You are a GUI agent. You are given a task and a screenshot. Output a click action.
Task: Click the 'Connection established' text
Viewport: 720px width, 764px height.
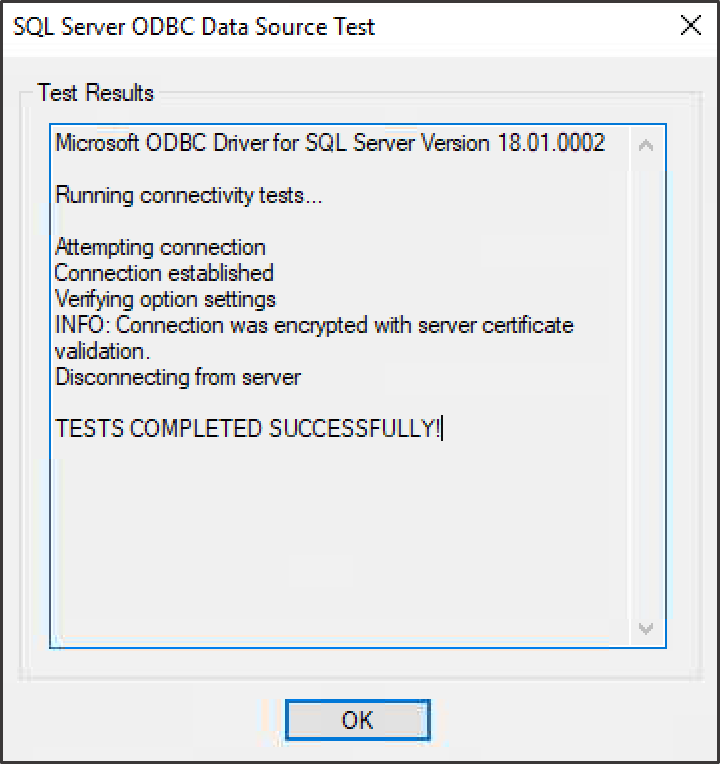pos(164,273)
